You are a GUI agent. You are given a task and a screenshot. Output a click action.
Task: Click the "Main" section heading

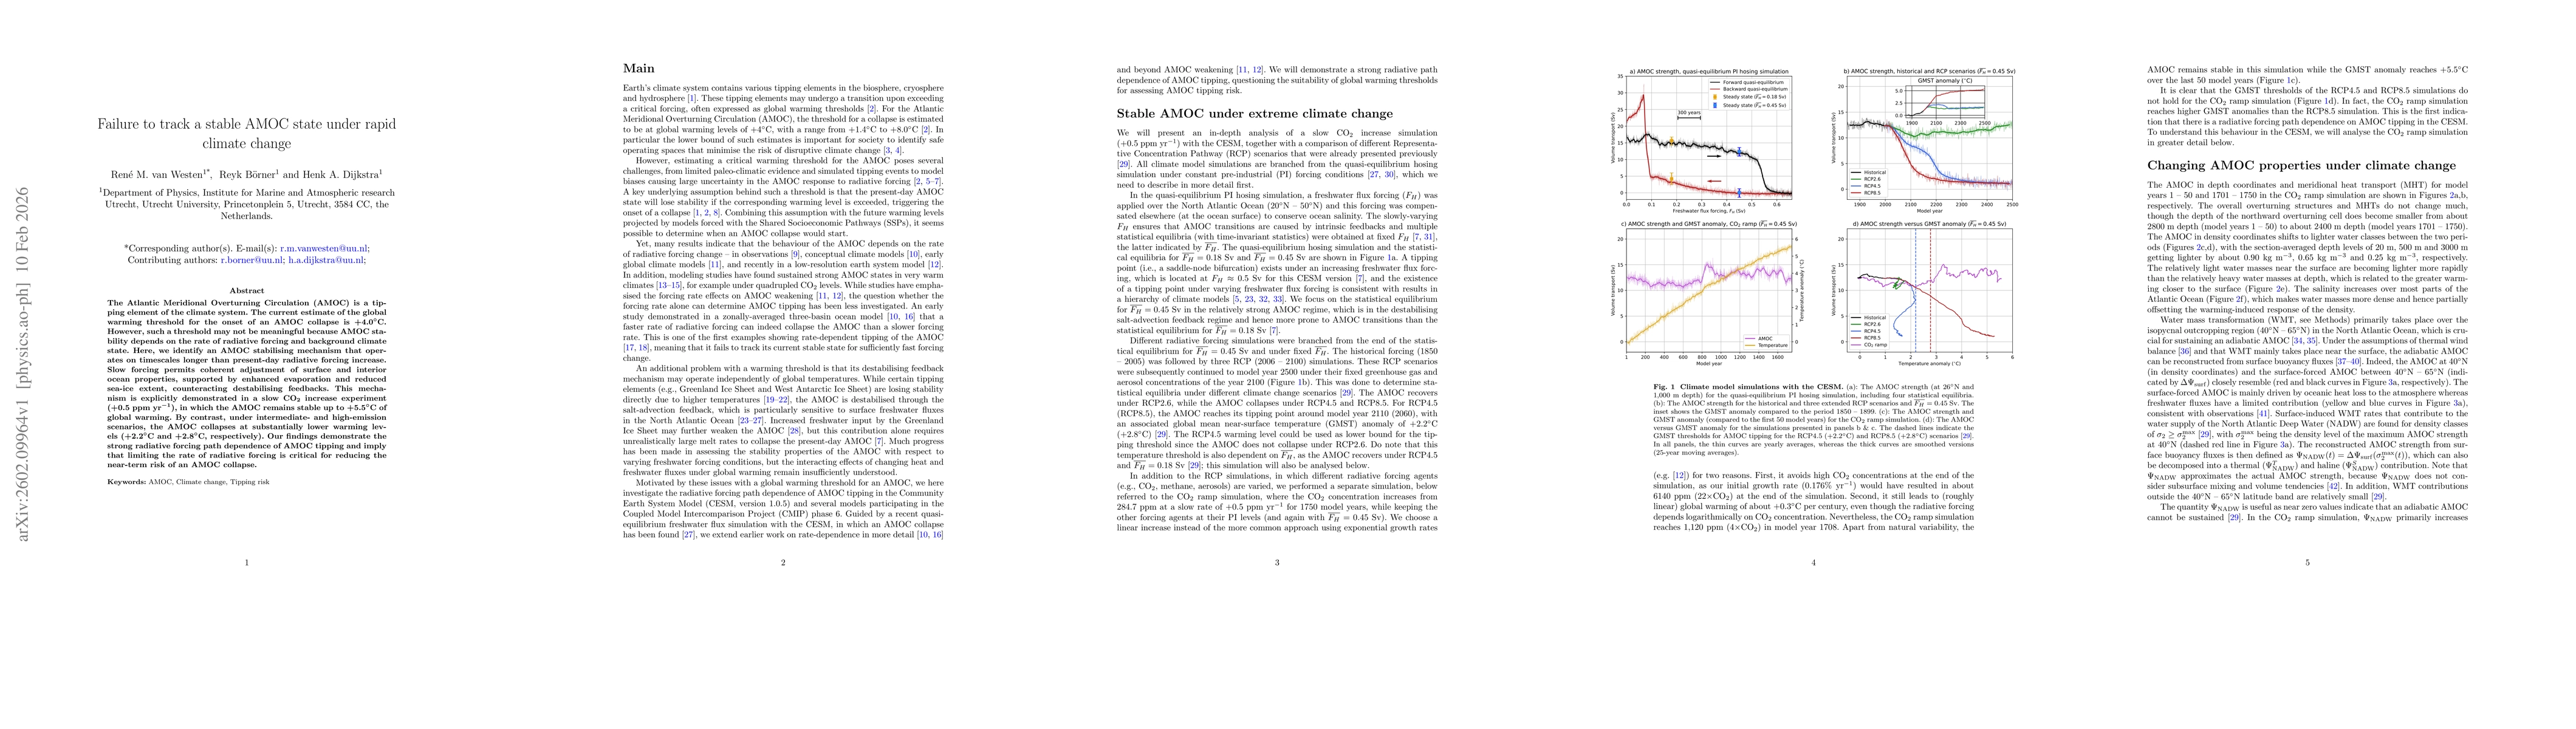coord(640,68)
